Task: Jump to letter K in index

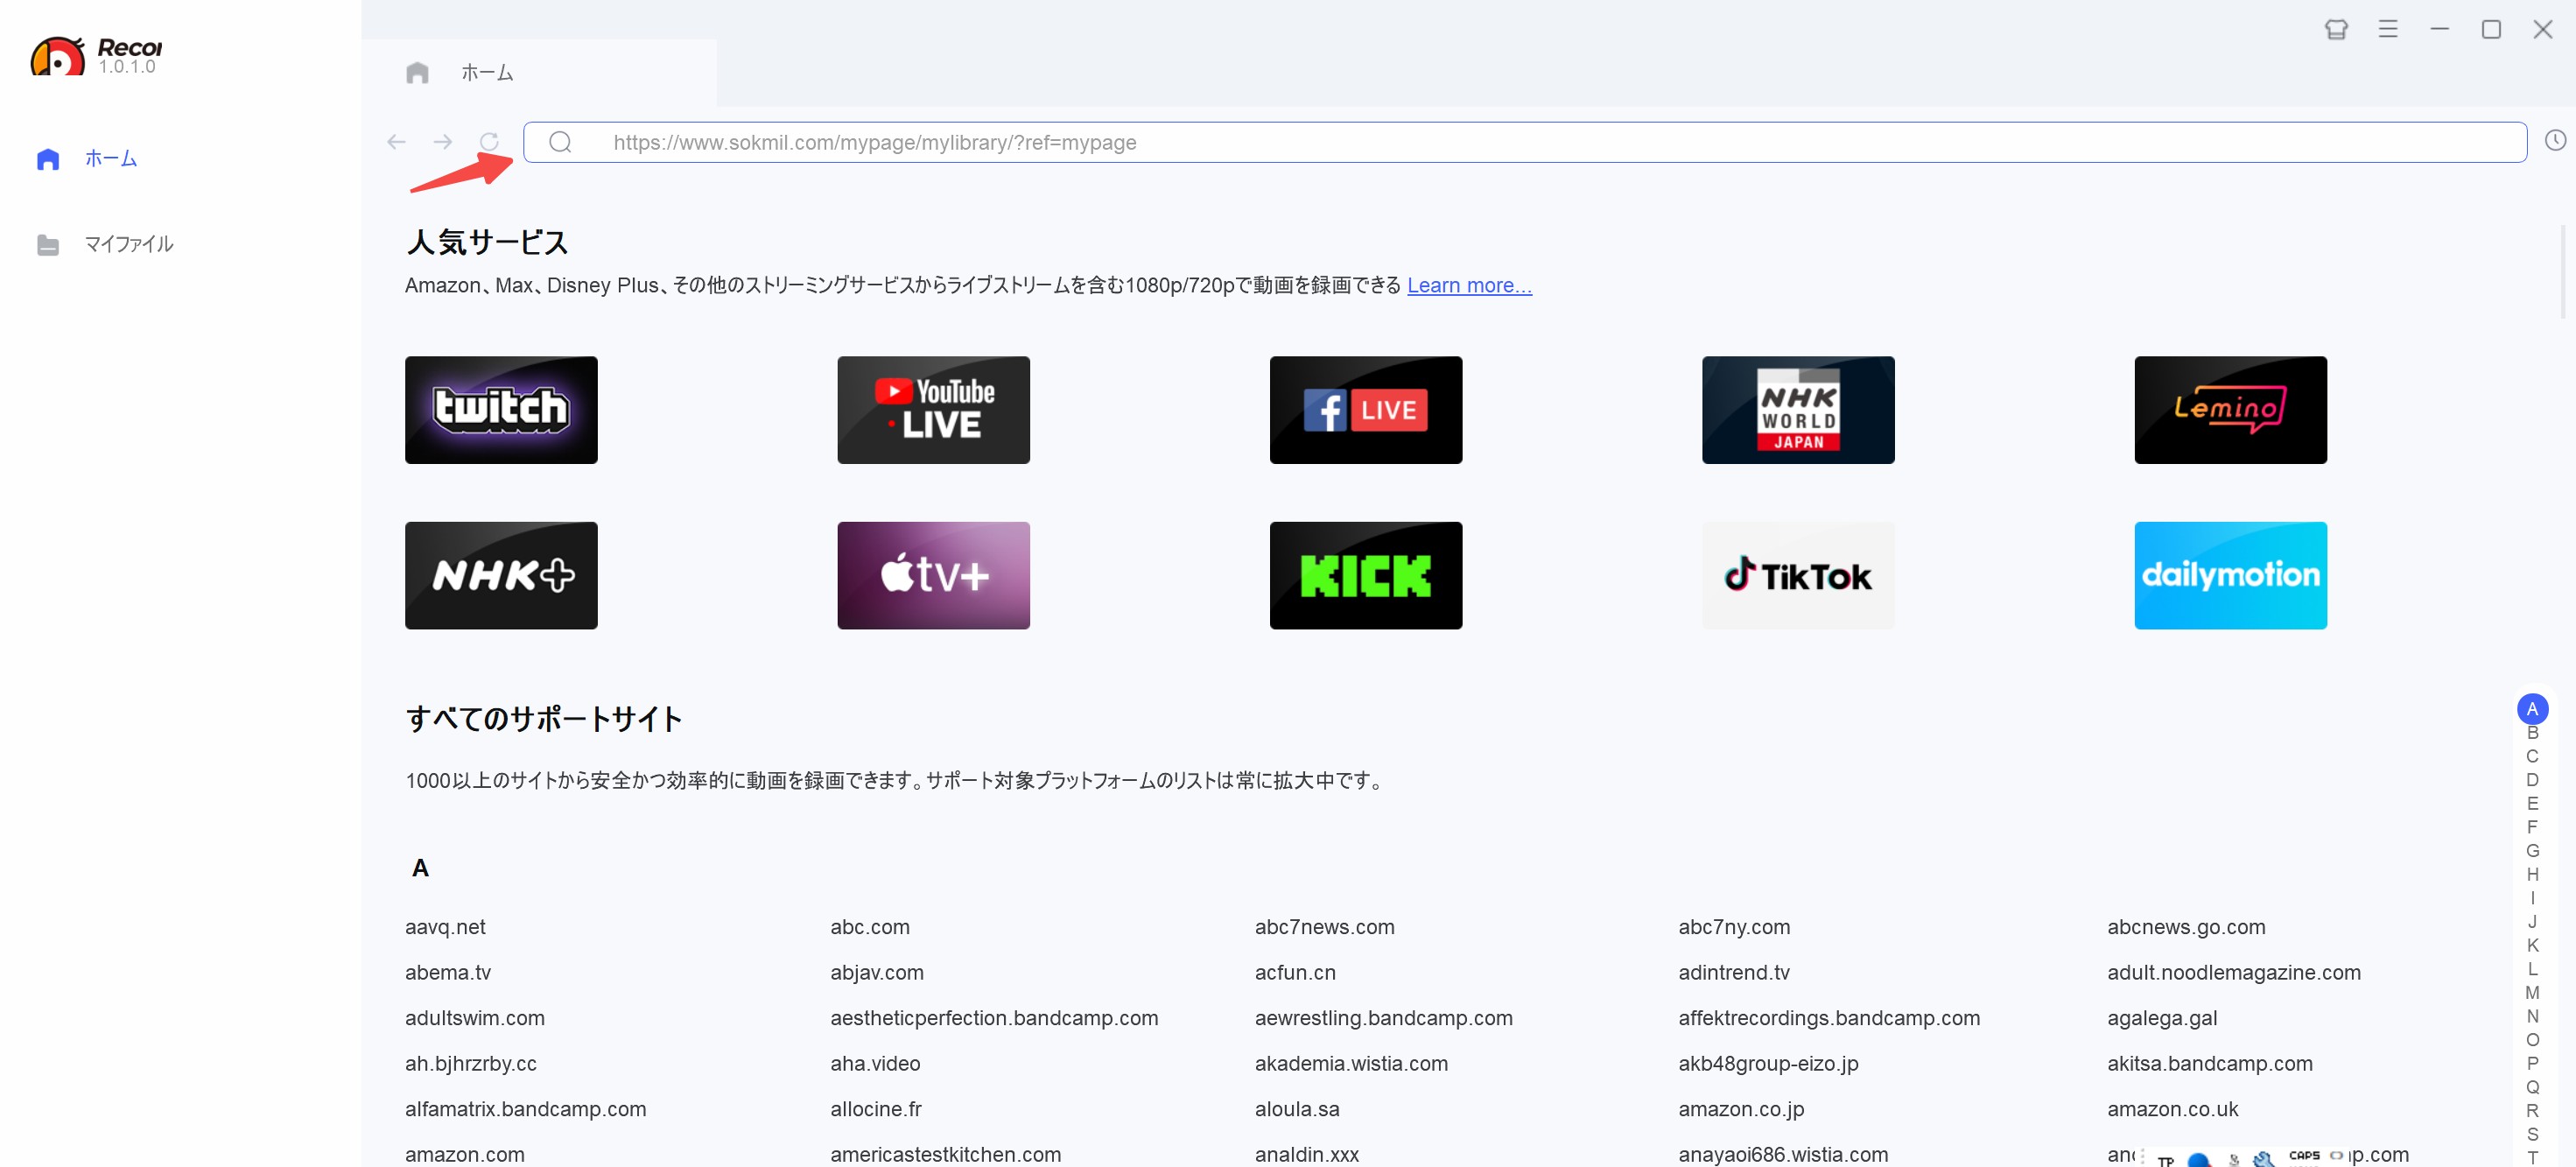Action: coord(2532,945)
